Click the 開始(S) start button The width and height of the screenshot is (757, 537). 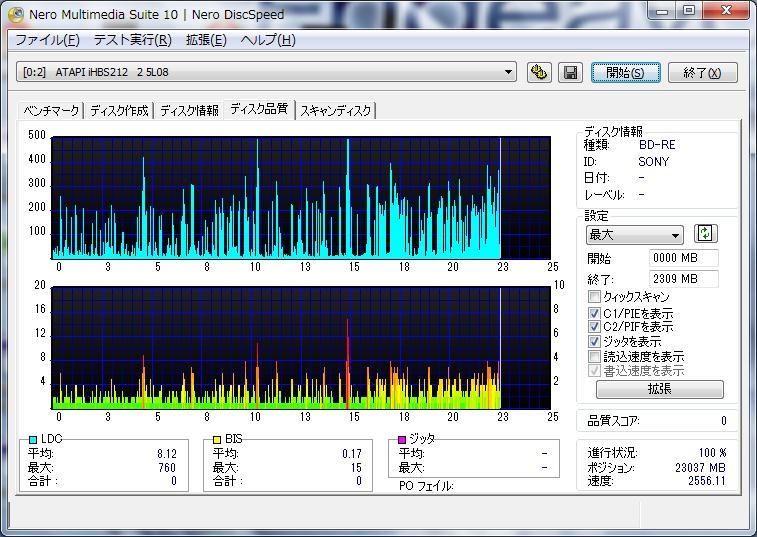pyautogui.click(x=625, y=72)
